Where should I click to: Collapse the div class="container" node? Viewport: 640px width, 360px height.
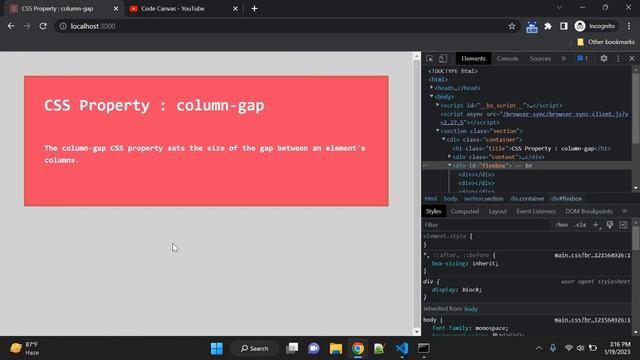[444, 140]
